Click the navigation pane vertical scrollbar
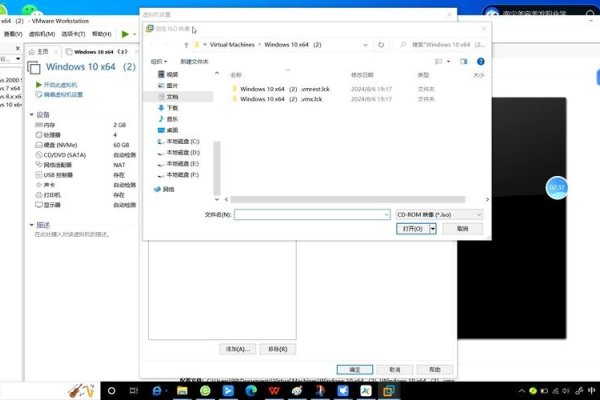Image resolution: width=600 pixels, height=400 pixels. 217,168
